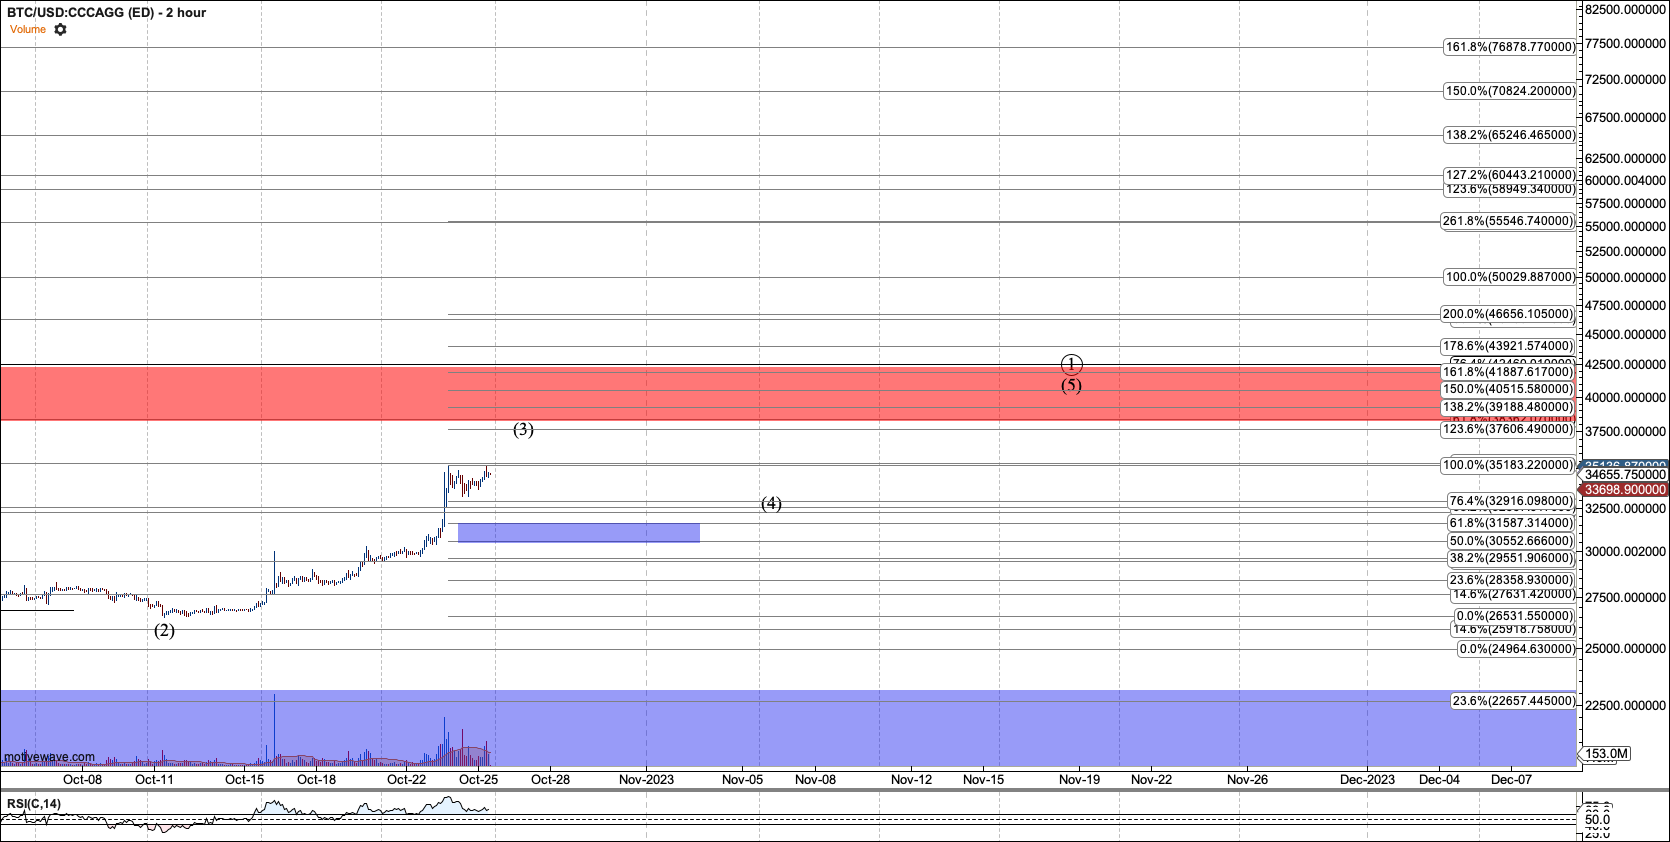Screen dimensions: 1670x842
Task: Click Fibonacci label 261.8%(55546.740000)
Action: coord(1508,221)
